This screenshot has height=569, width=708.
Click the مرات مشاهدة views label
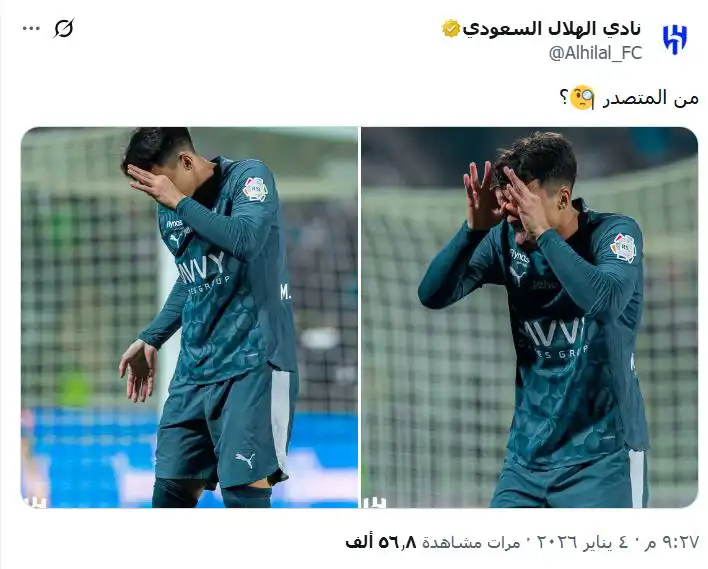[472, 542]
